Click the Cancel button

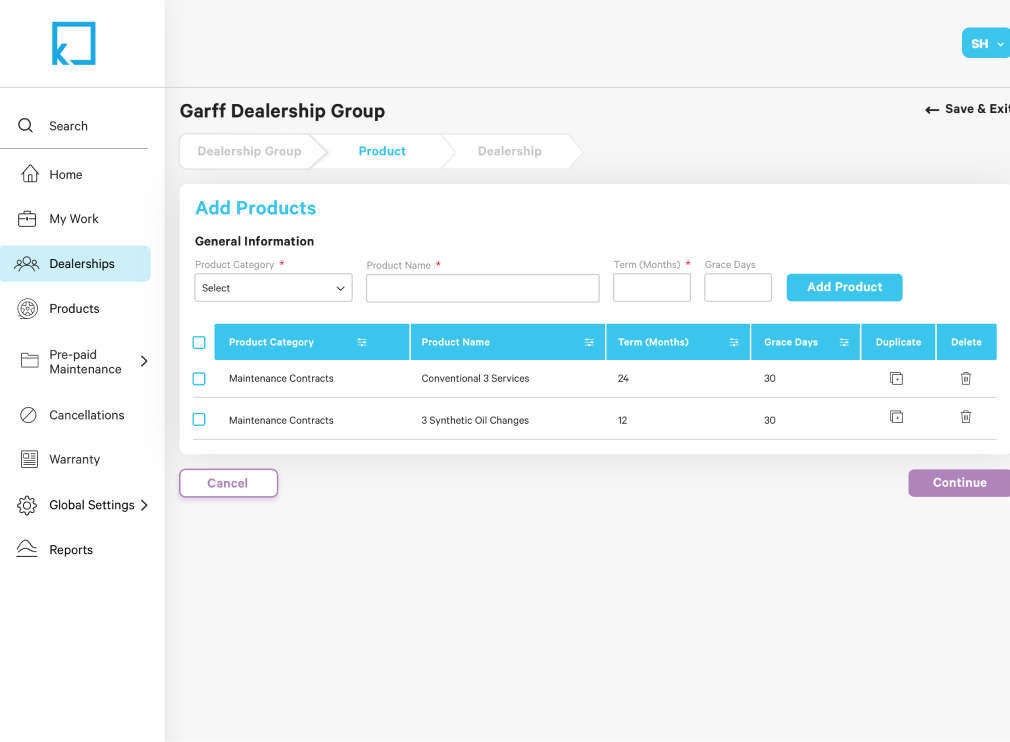coord(228,483)
